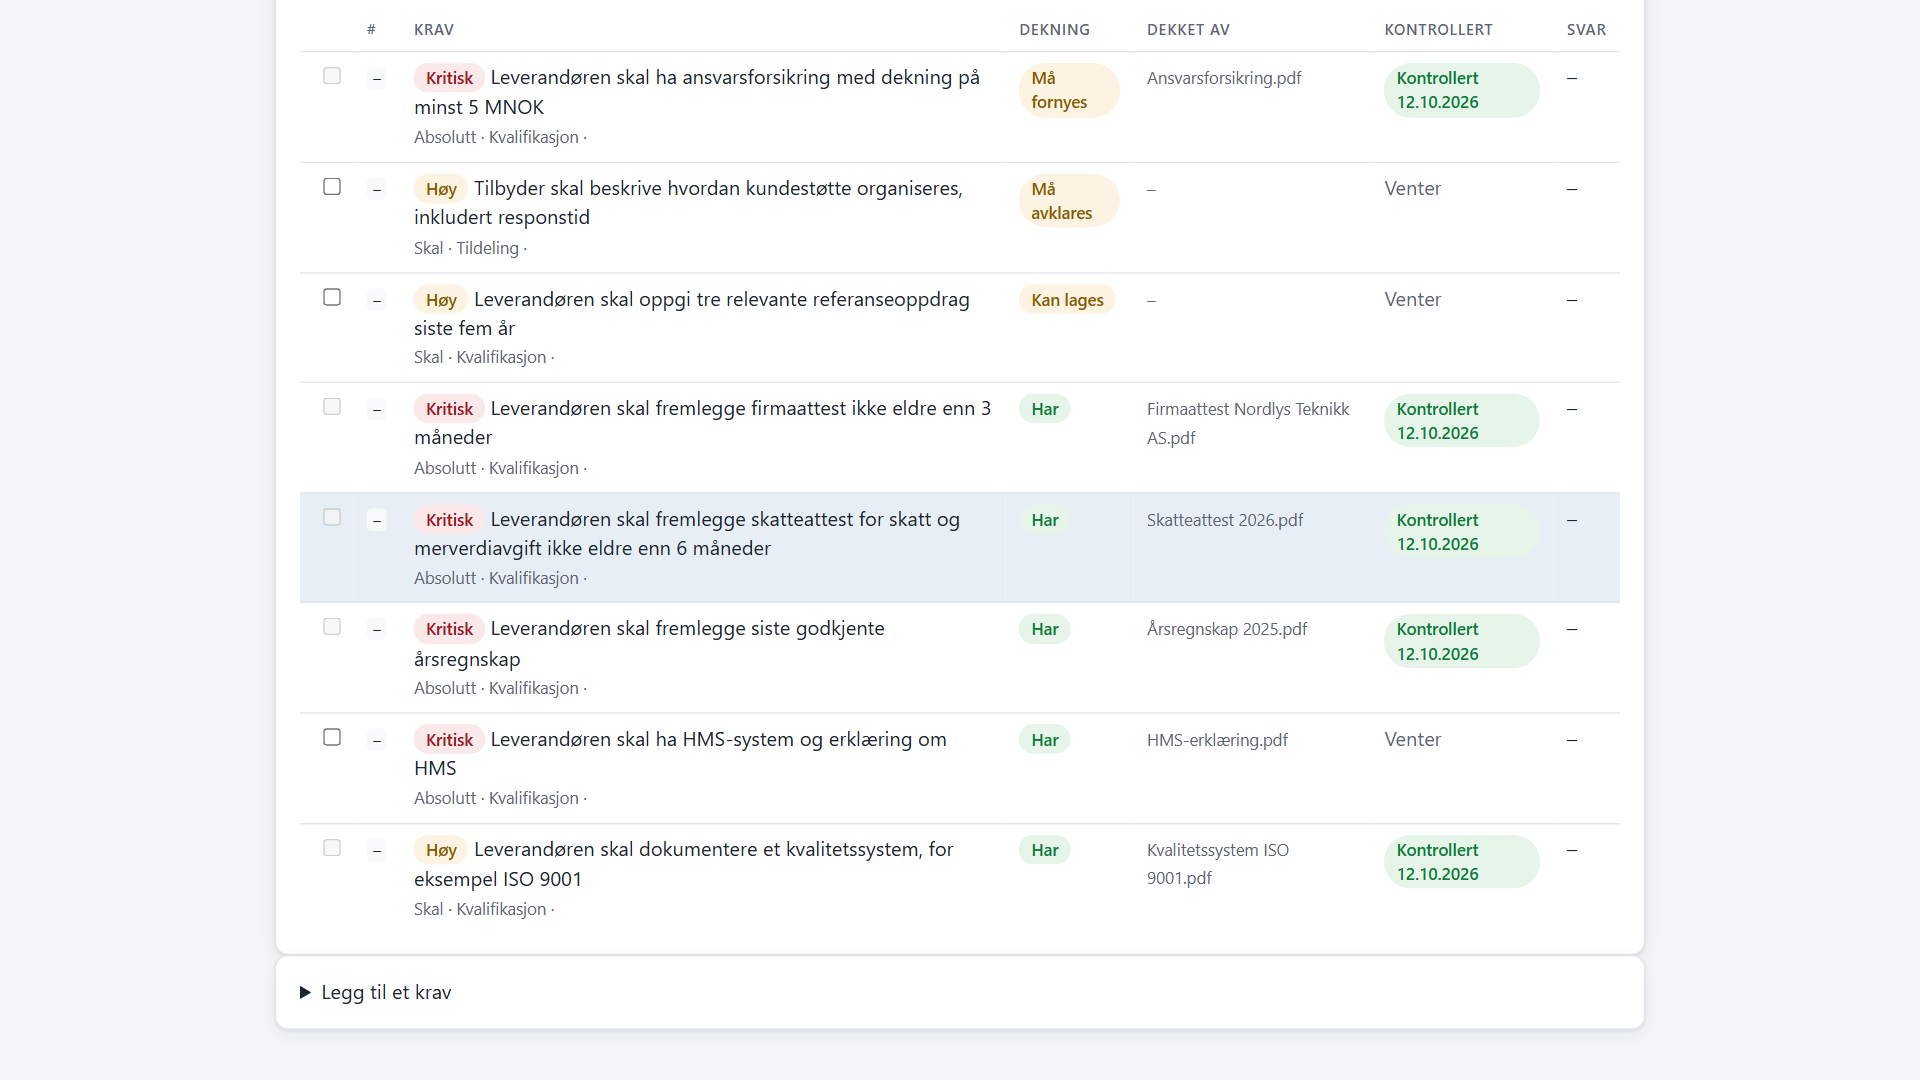
Task: Open Kvalitetssystem ISO 9001.pdf
Action: click(x=1218, y=864)
